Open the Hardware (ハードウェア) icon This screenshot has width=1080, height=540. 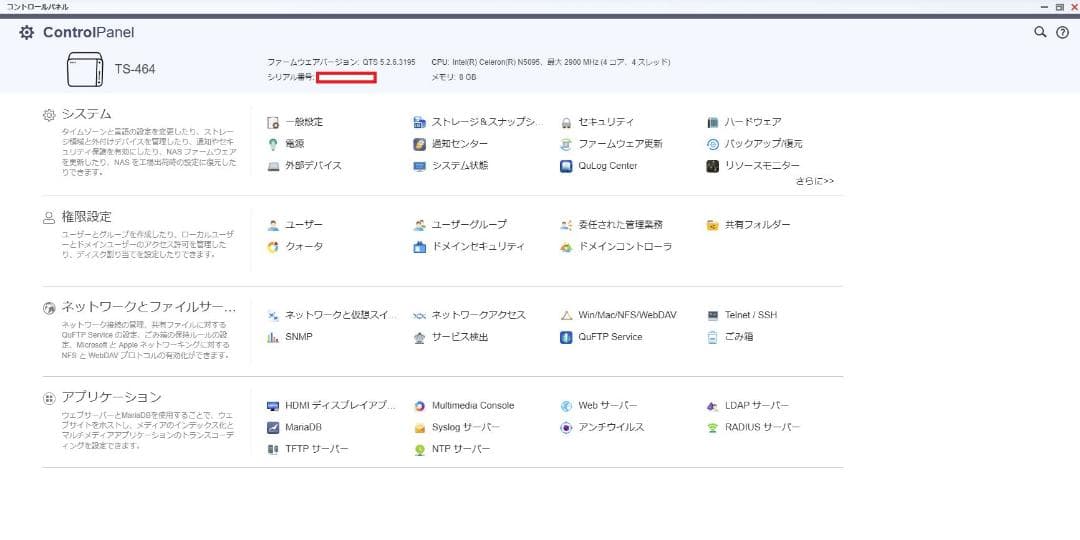tap(713, 123)
